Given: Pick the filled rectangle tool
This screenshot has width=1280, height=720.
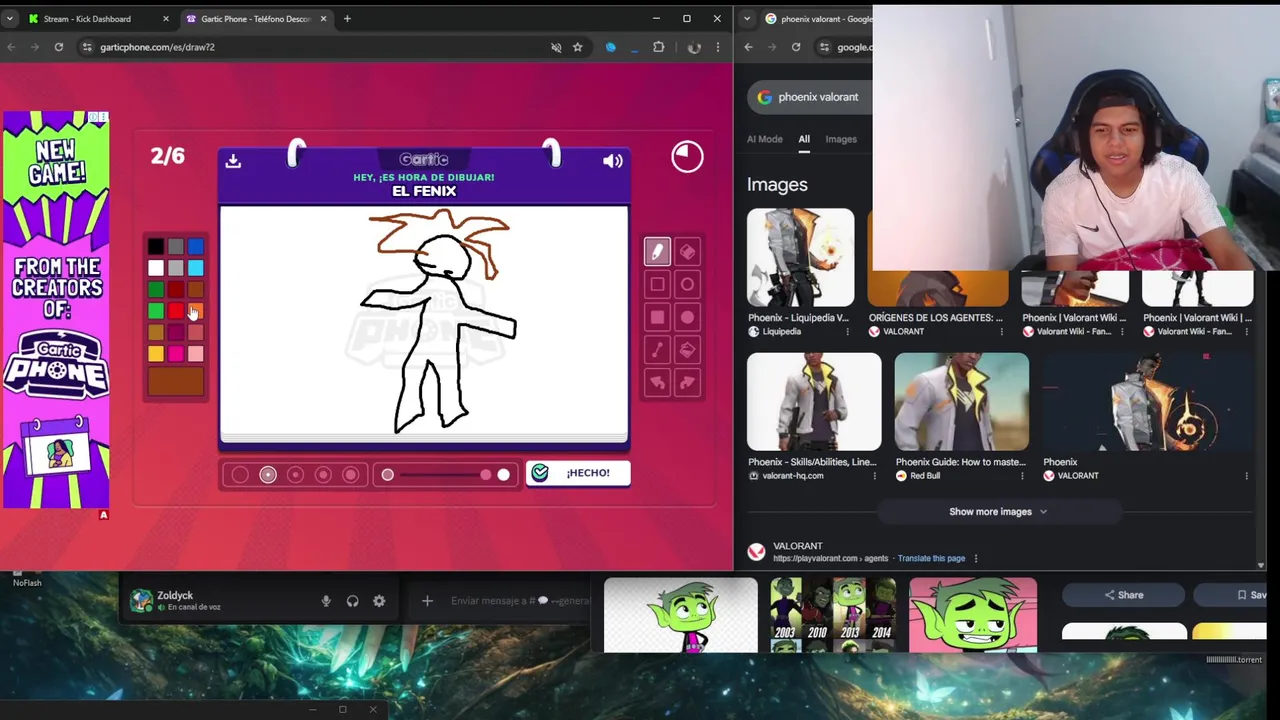Looking at the screenshot, I should click(657, 318).
